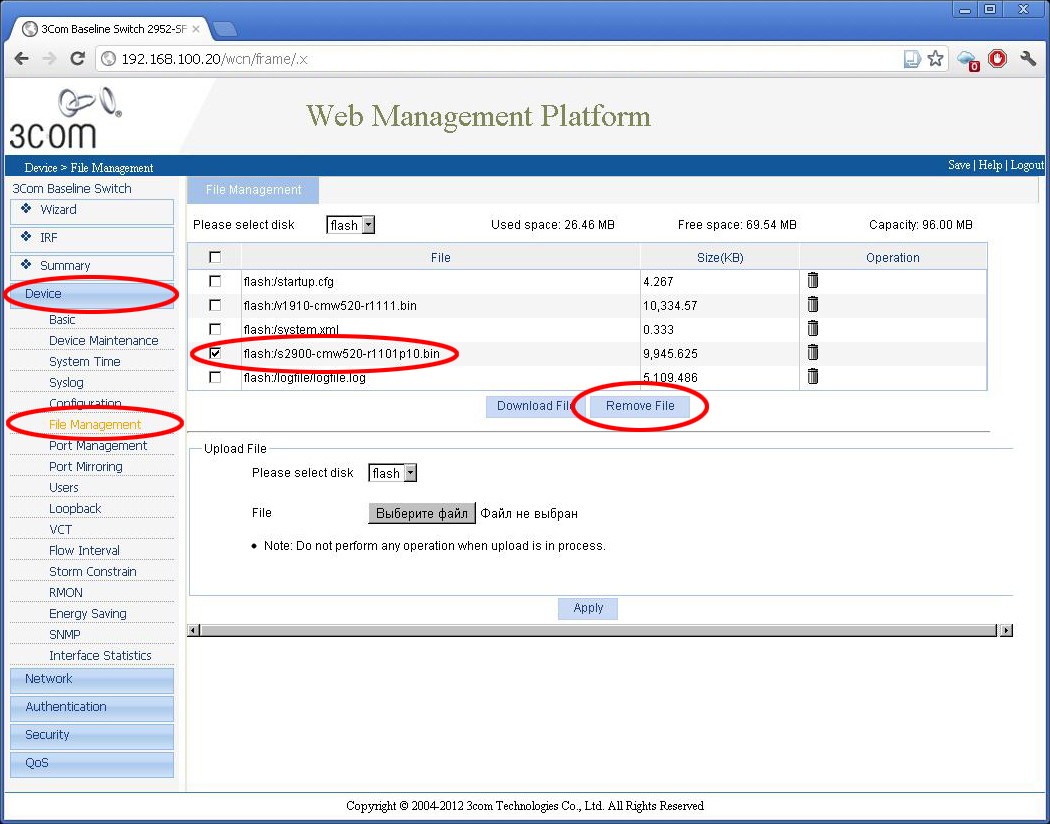
Task: Open the Syslog page
Action: click(x=66, y=383)
